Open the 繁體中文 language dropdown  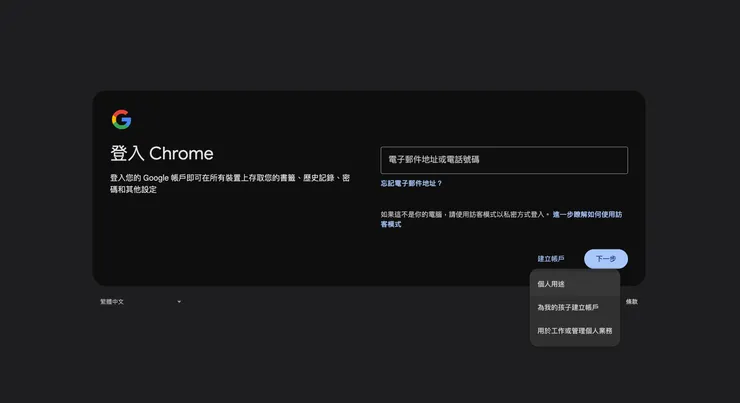pyautogui.click(x=141, y=302)
